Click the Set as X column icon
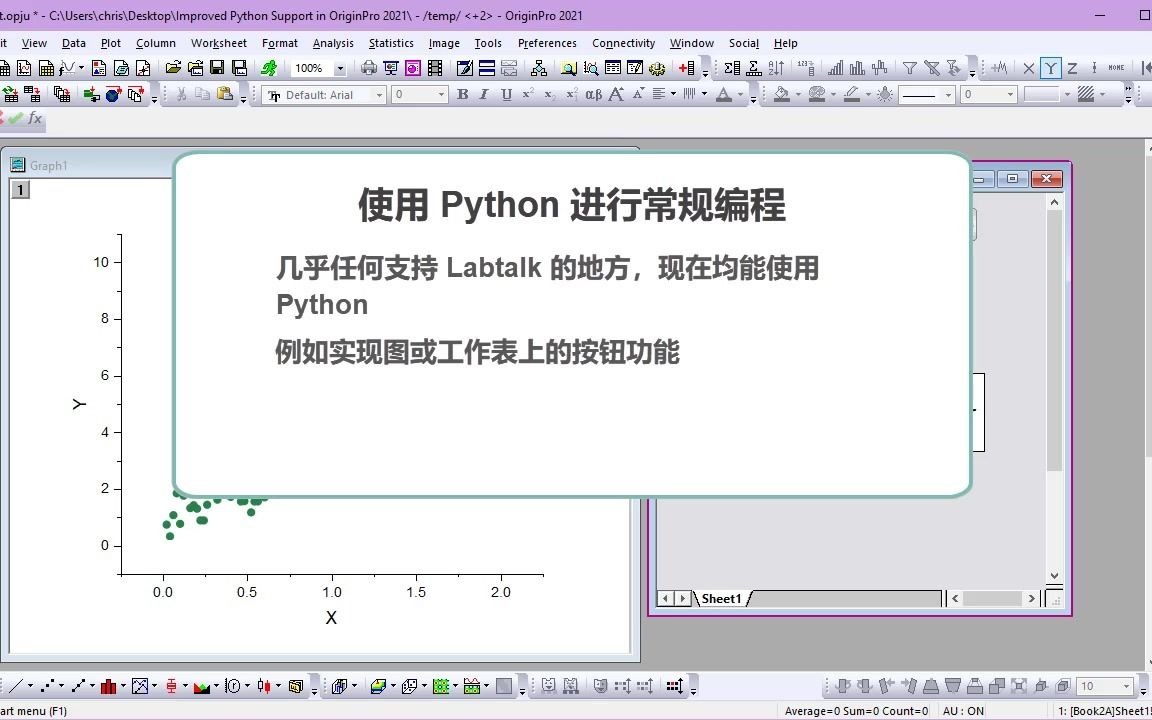1152x720 pixels. (x=1029, y=68)
